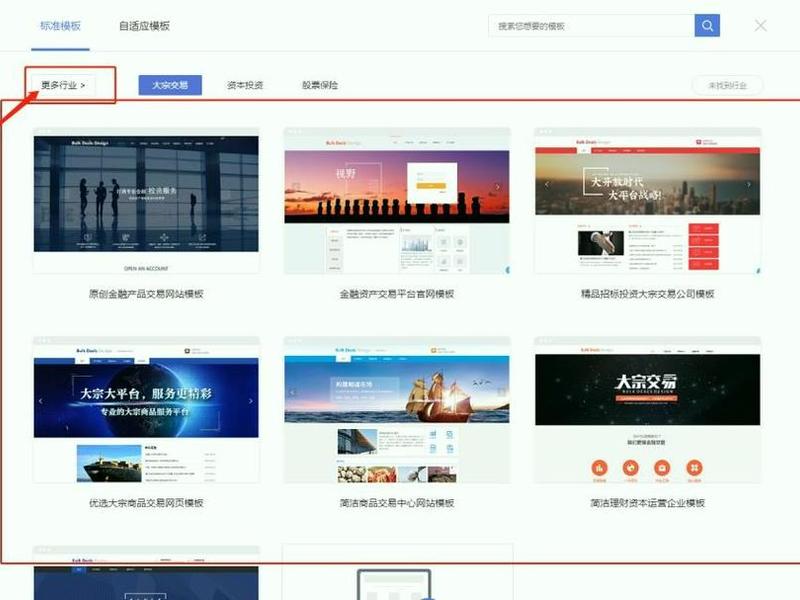The width and height of the screenshot is (800, 600).
Task: Open the 优选大宗商品交易网页模板 thumbnail
Action: (x=146, y=410)
